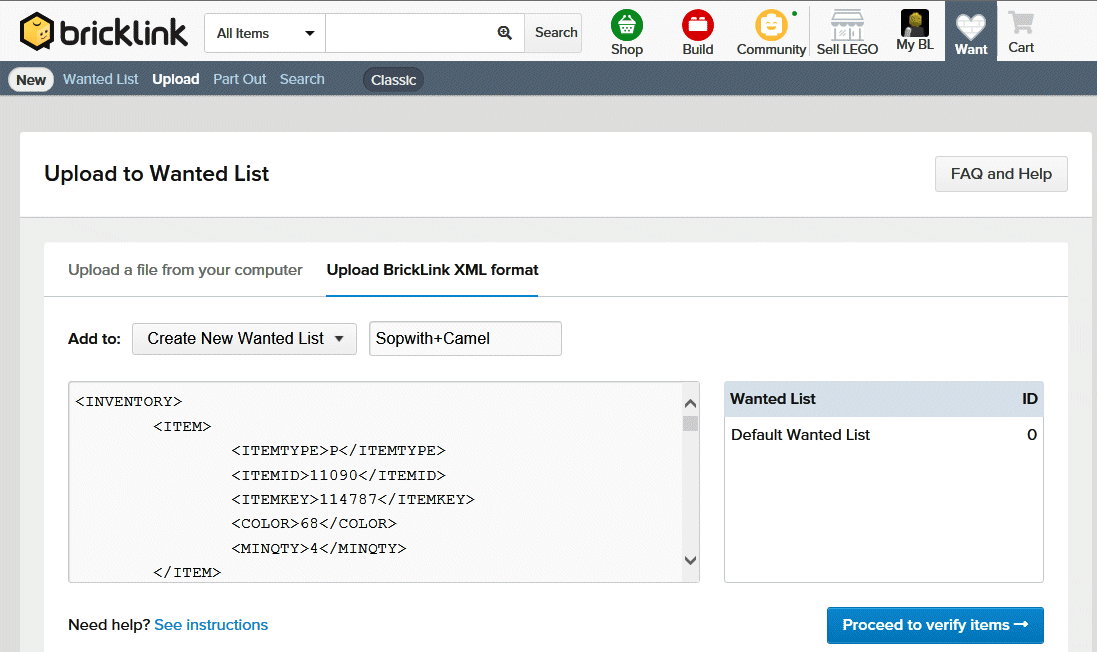The image size is (1097, 652).
Task: Click Proceed to verify items button
Action: pyautogui.click(x=935, y=625)
